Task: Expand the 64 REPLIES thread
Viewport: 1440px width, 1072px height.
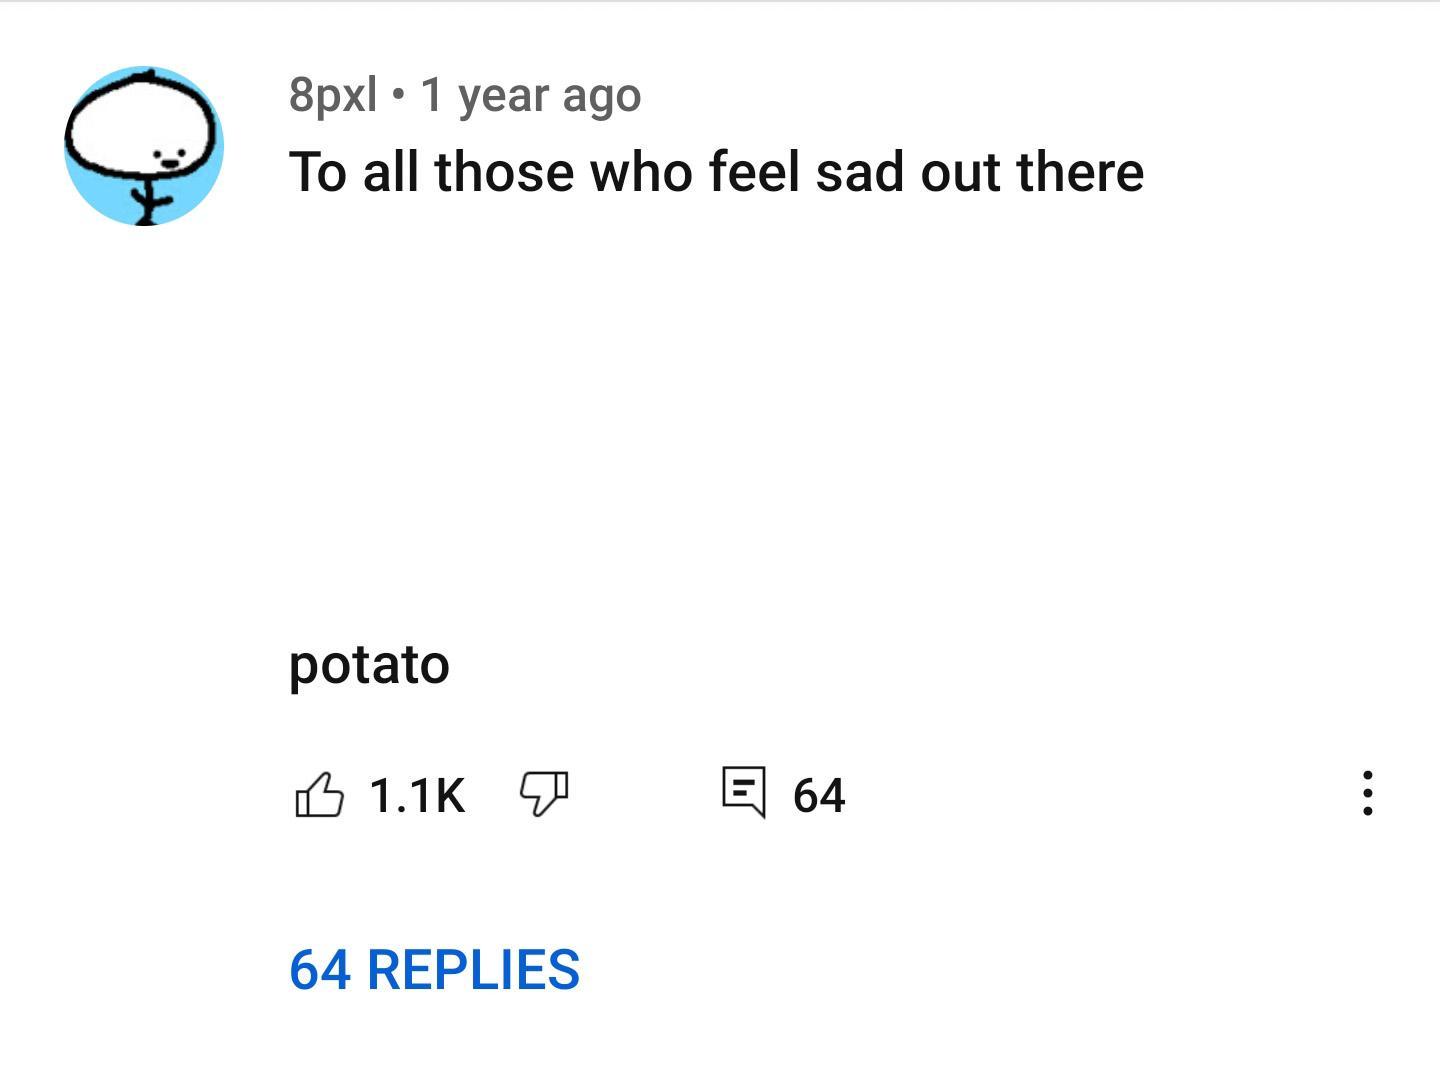Action: (x=434, y=969)
